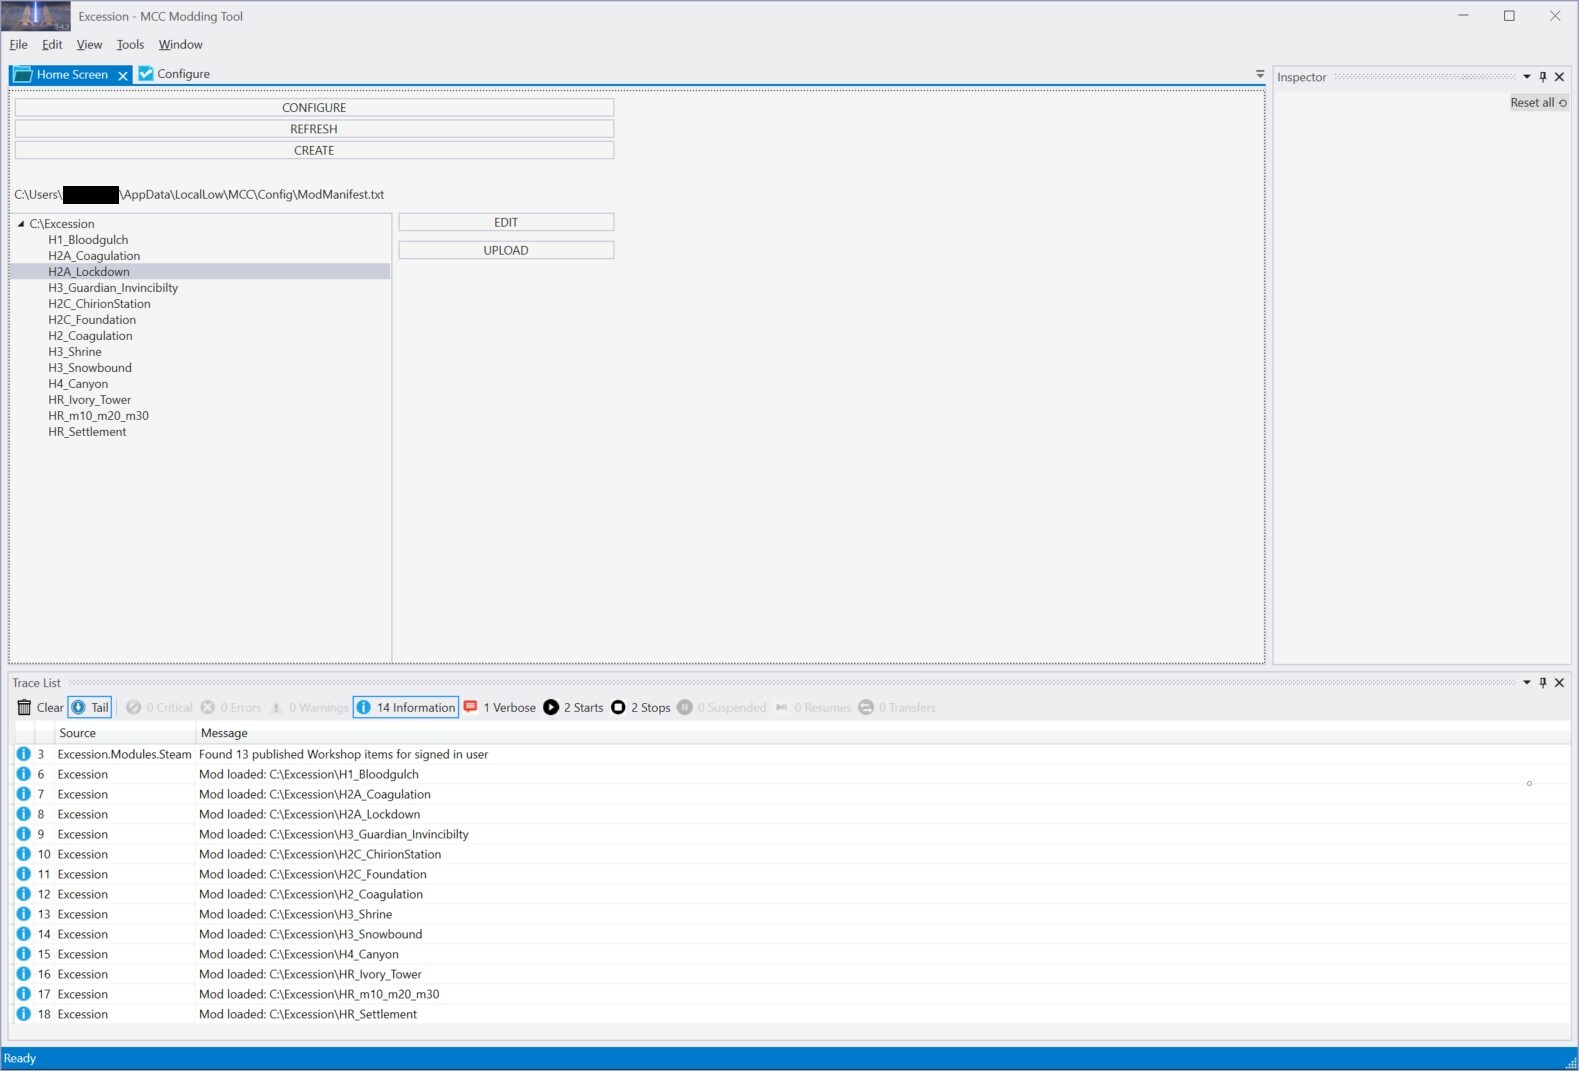The width and height of the screenshot is (1579, 1071).
Task: Toggle the 0 Resumes filter
Action: [813, 707]
